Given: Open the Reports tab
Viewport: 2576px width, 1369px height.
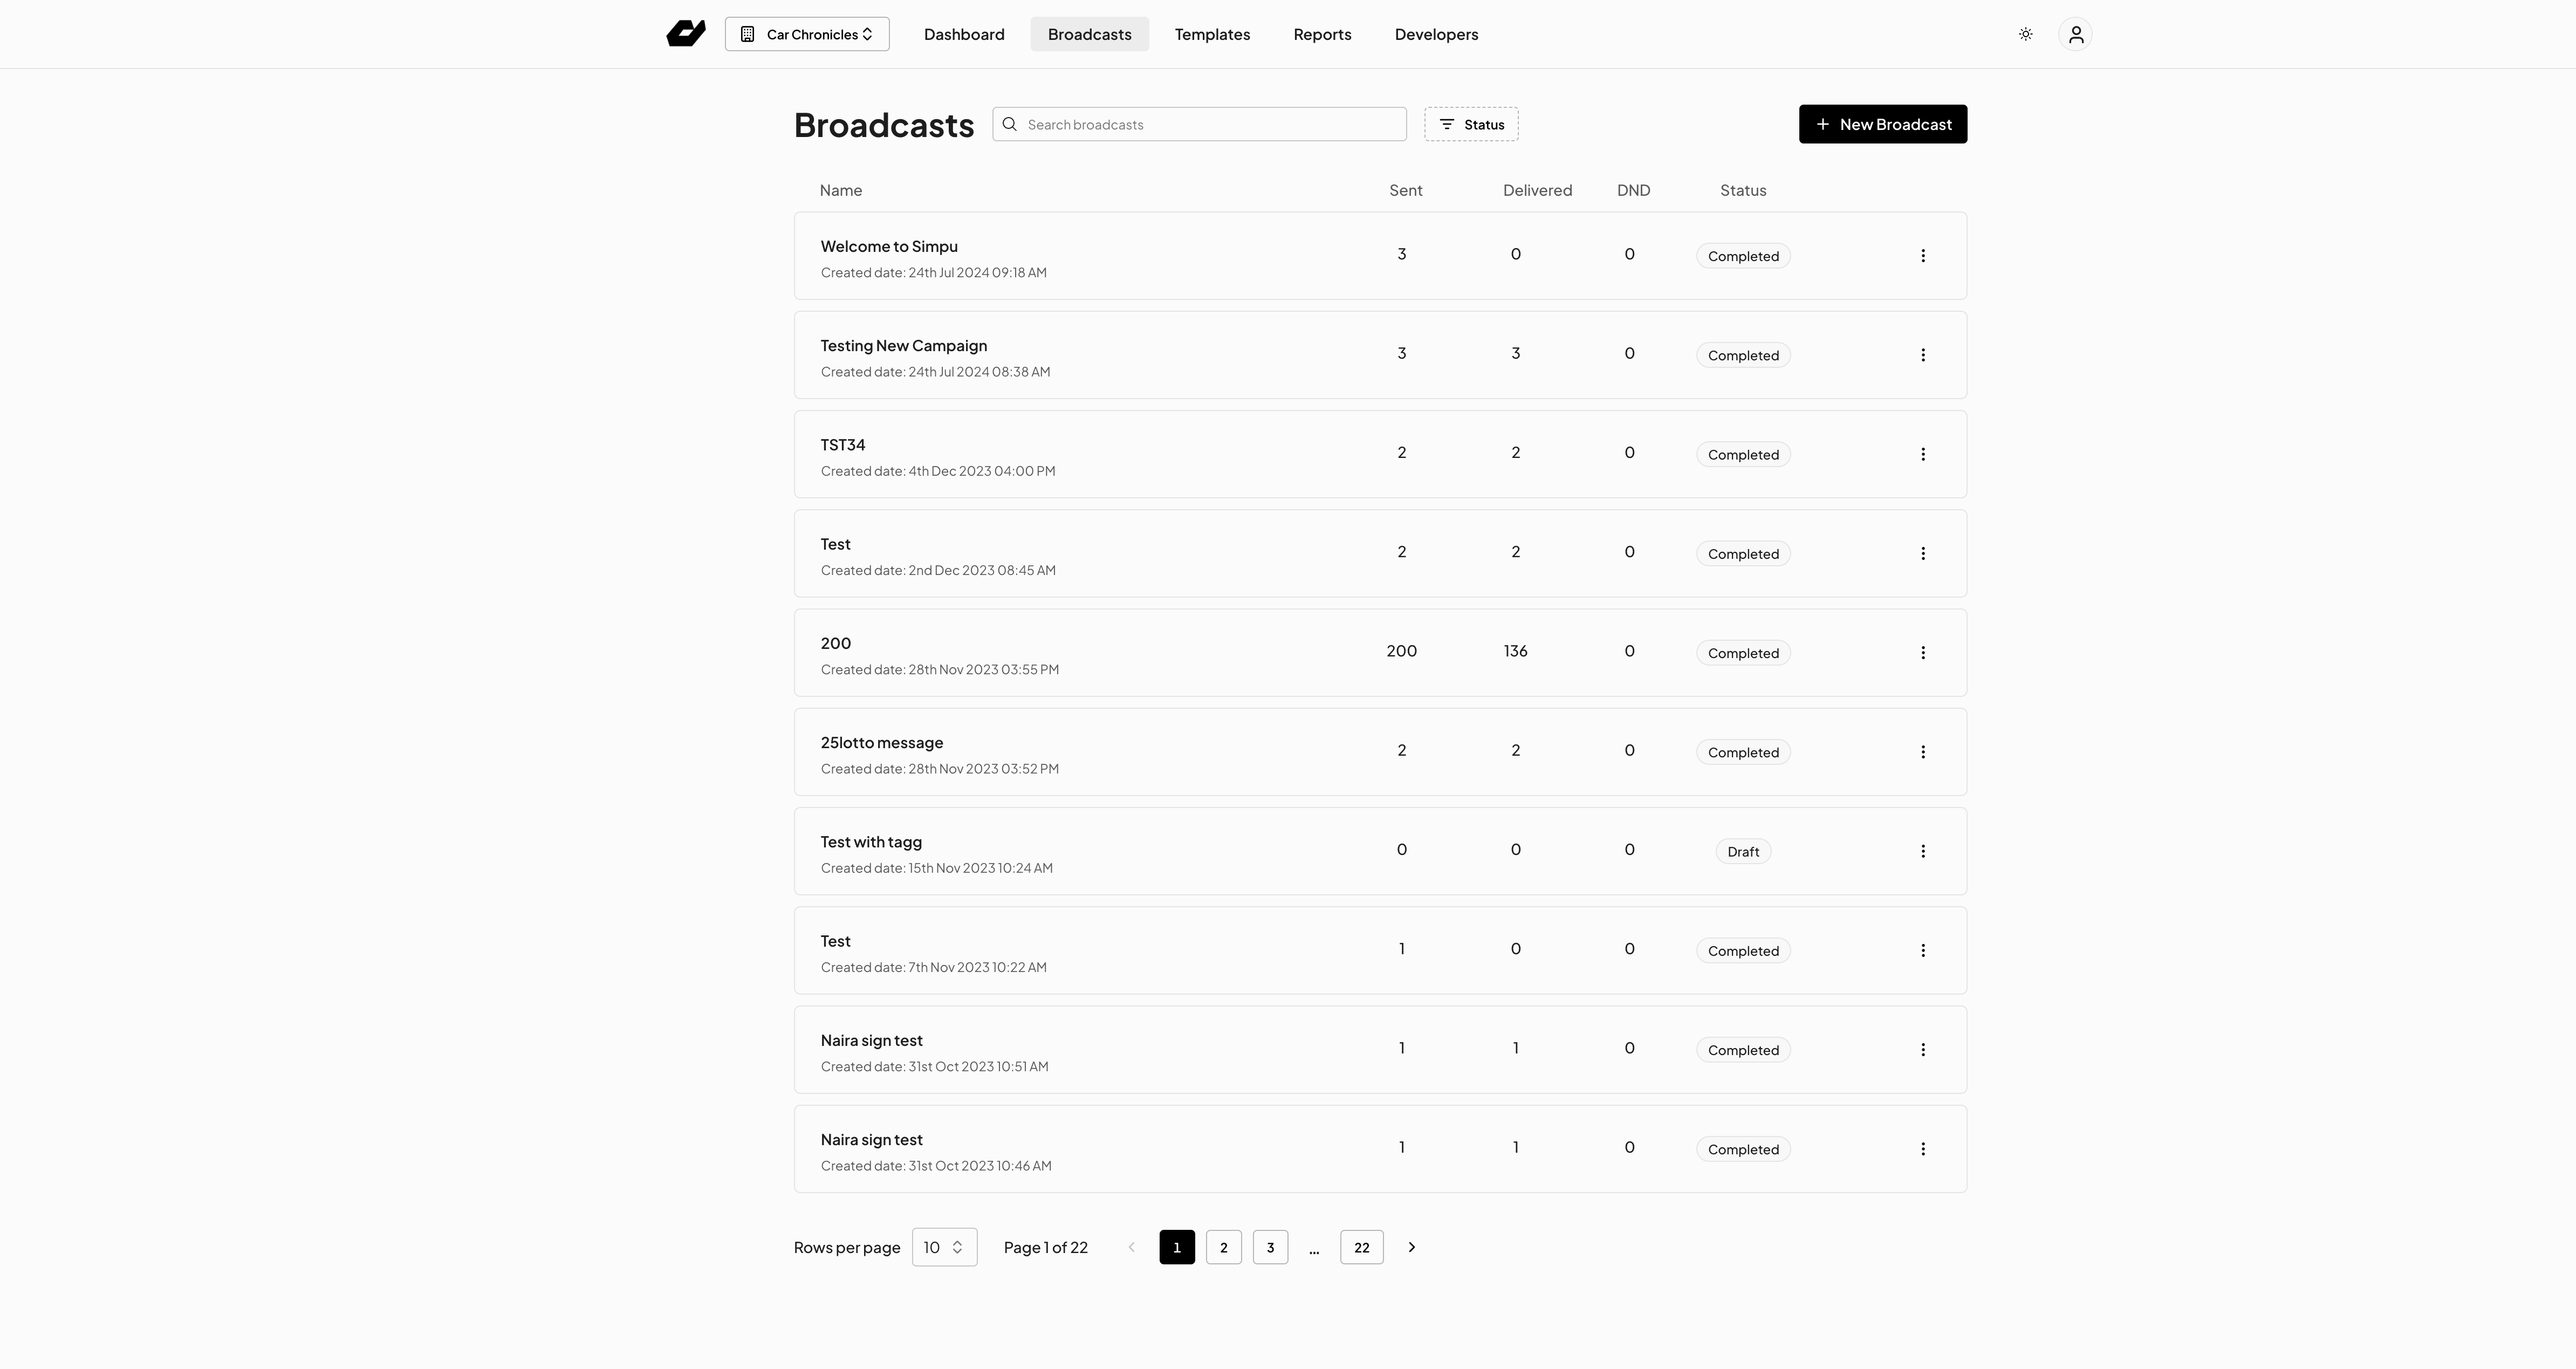Looking at the screenshot, I should [1322, 34].
